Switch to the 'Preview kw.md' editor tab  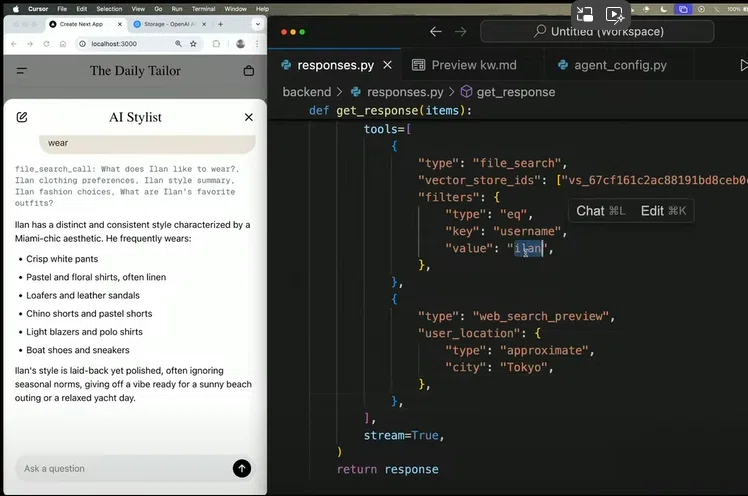464,65
